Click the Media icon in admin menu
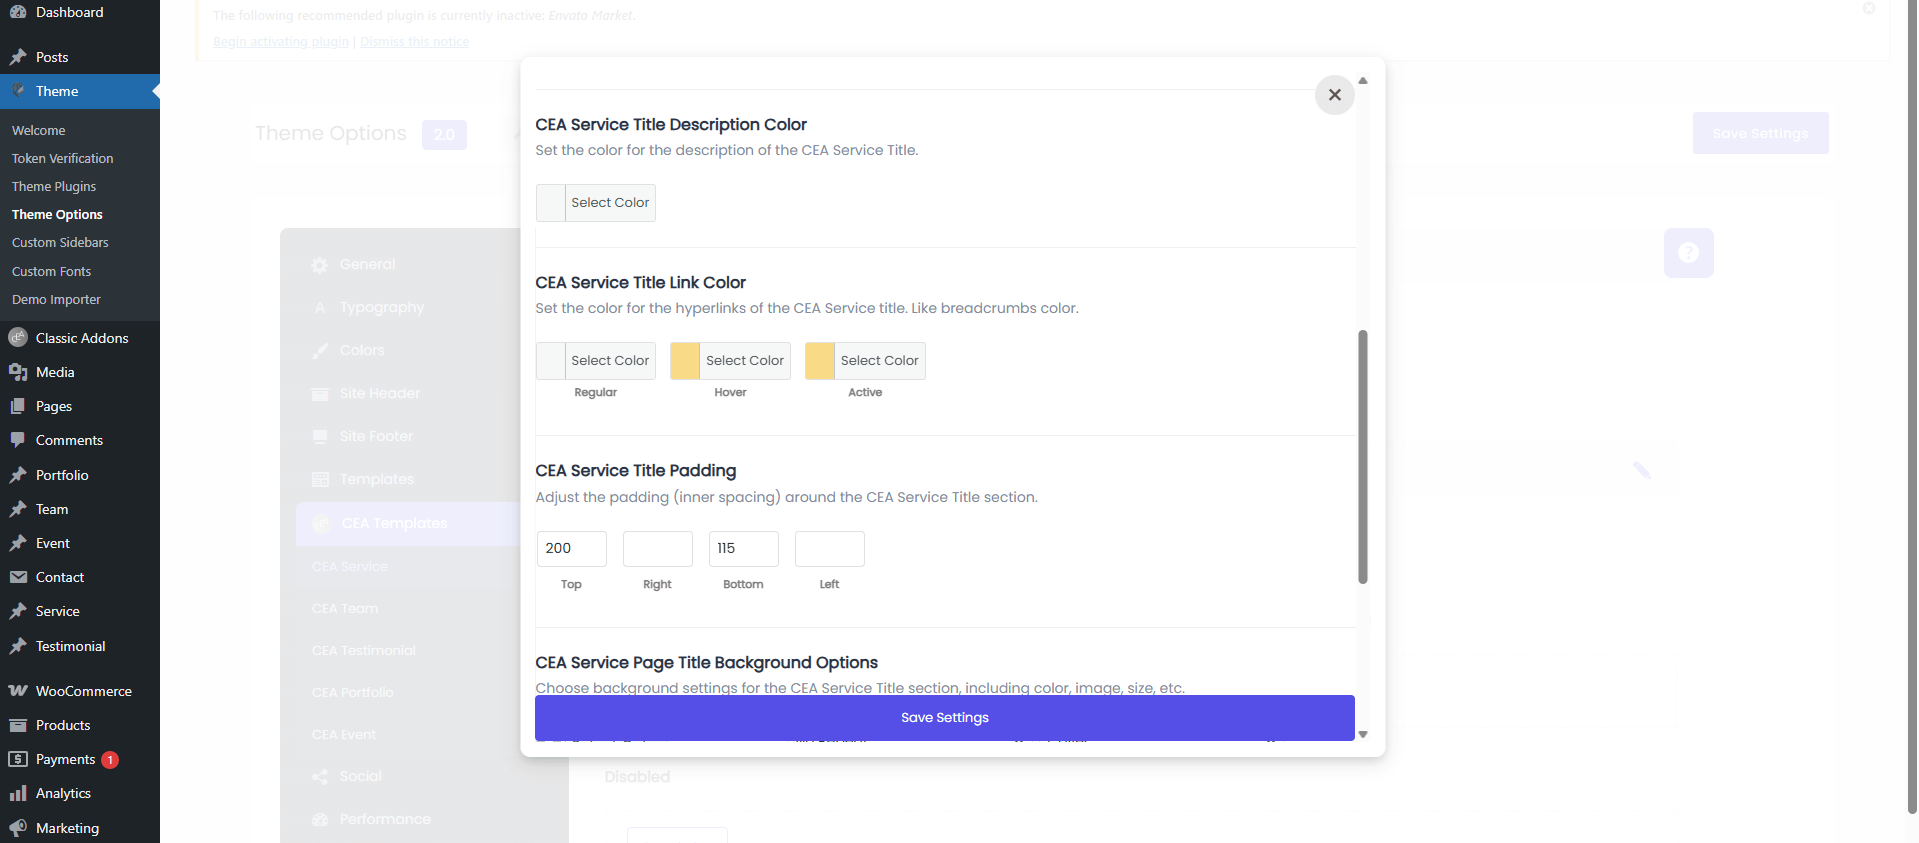 (18, 372)
